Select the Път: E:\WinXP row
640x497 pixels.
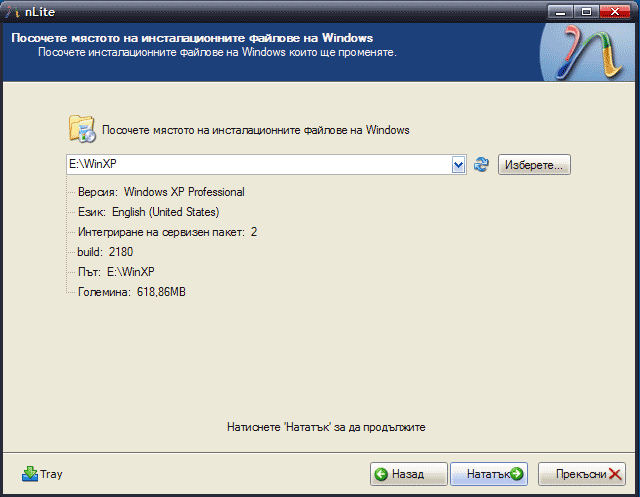coord(116,272)
